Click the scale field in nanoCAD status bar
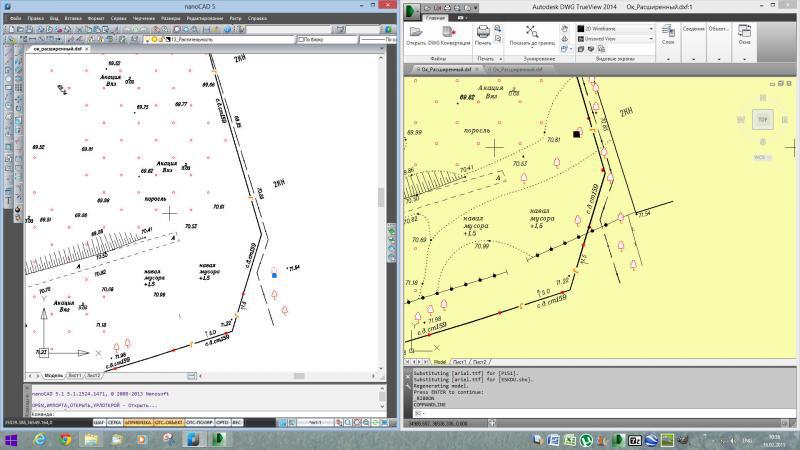Viewport: 800px width, 450px height. pos(315,422)
